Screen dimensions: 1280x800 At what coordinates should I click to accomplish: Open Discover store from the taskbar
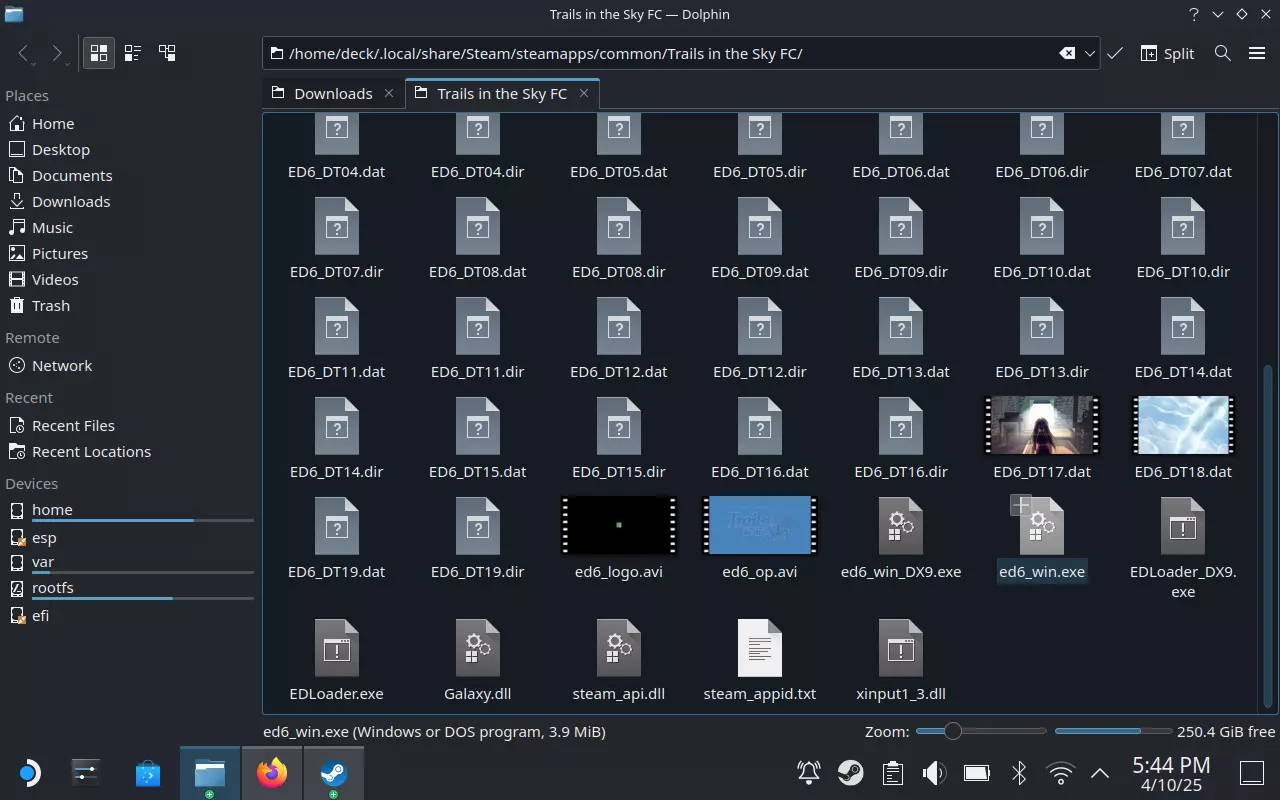click(x=148, y=773)
